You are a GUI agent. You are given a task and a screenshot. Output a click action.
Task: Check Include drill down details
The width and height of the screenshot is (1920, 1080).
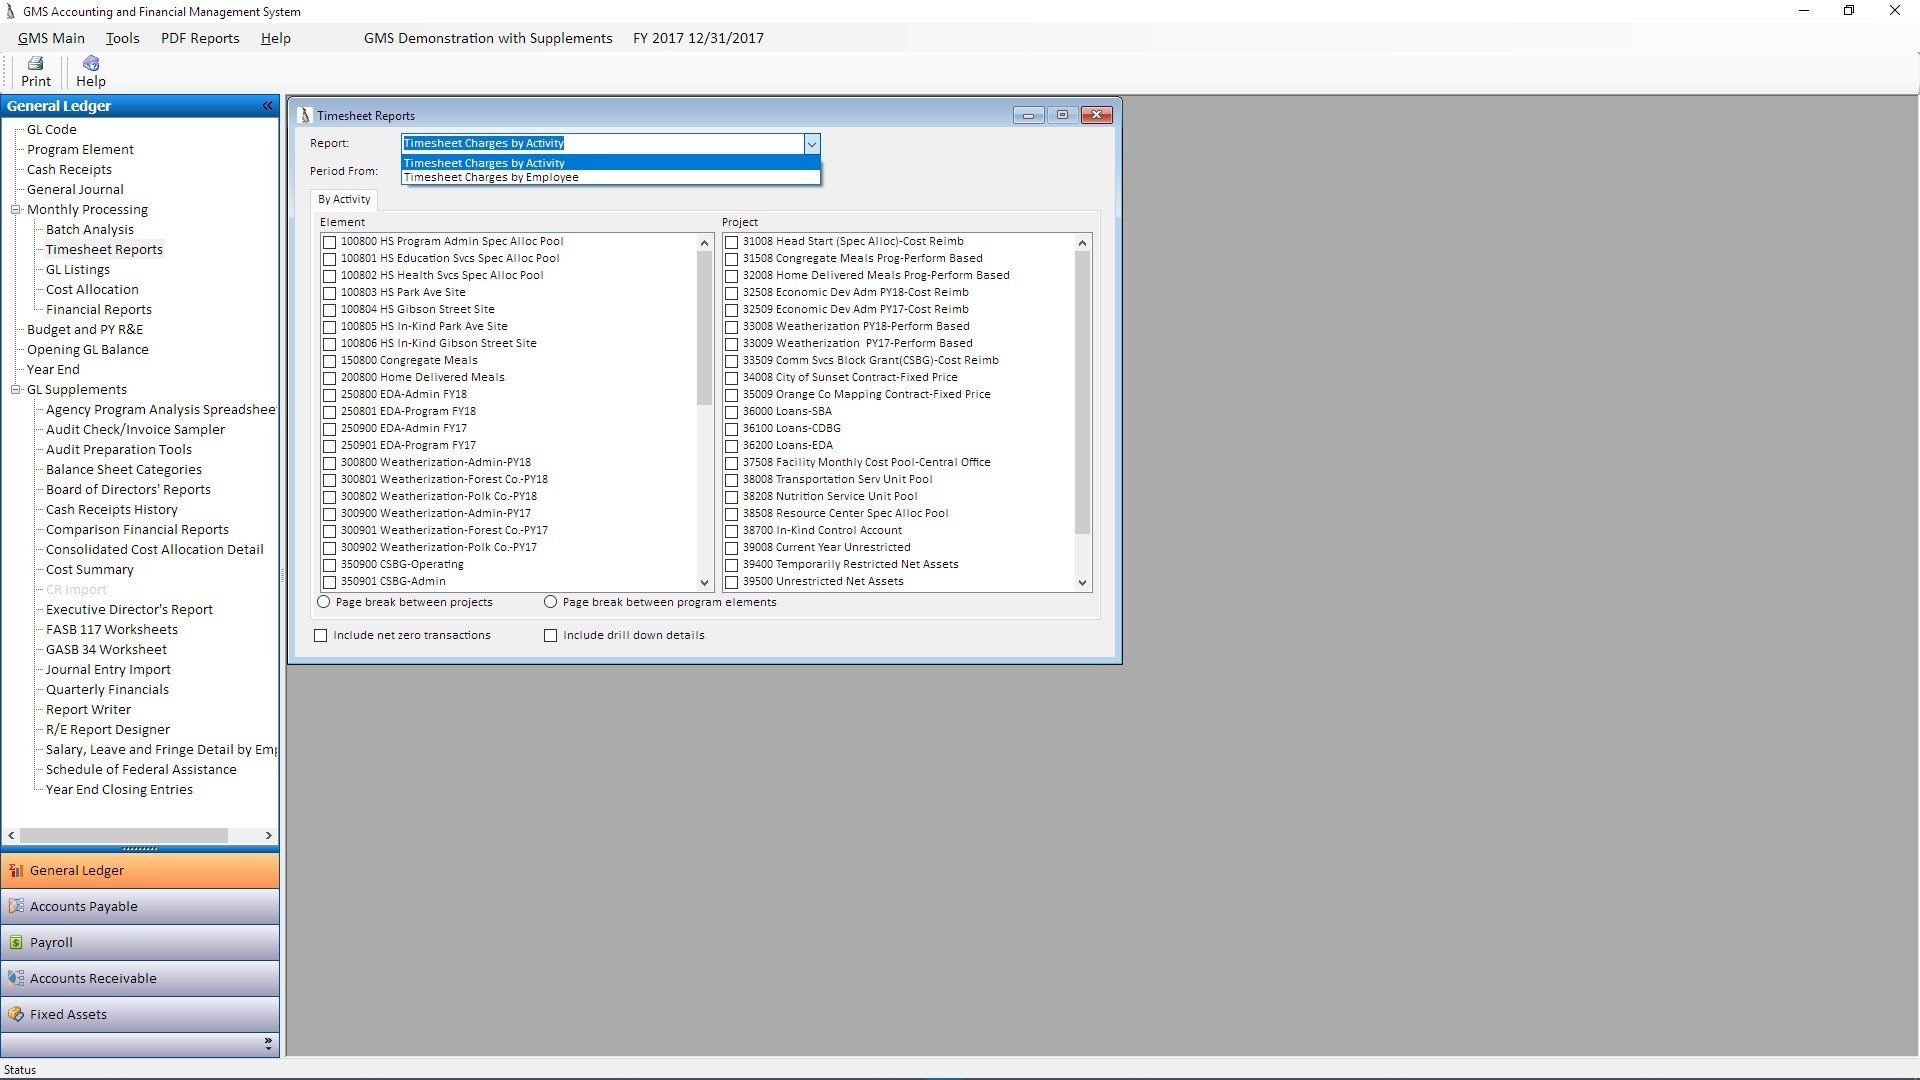(550, 635)
